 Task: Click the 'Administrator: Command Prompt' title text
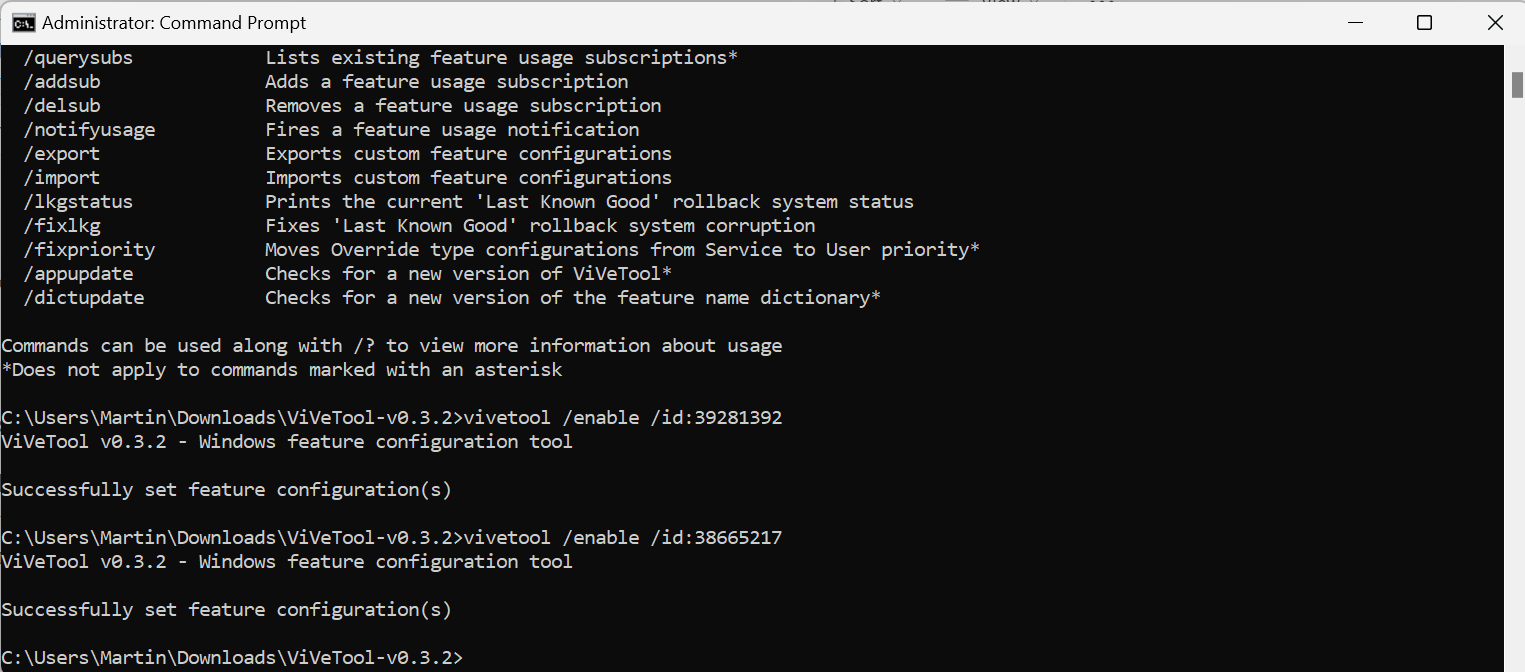tap(174, 22)
